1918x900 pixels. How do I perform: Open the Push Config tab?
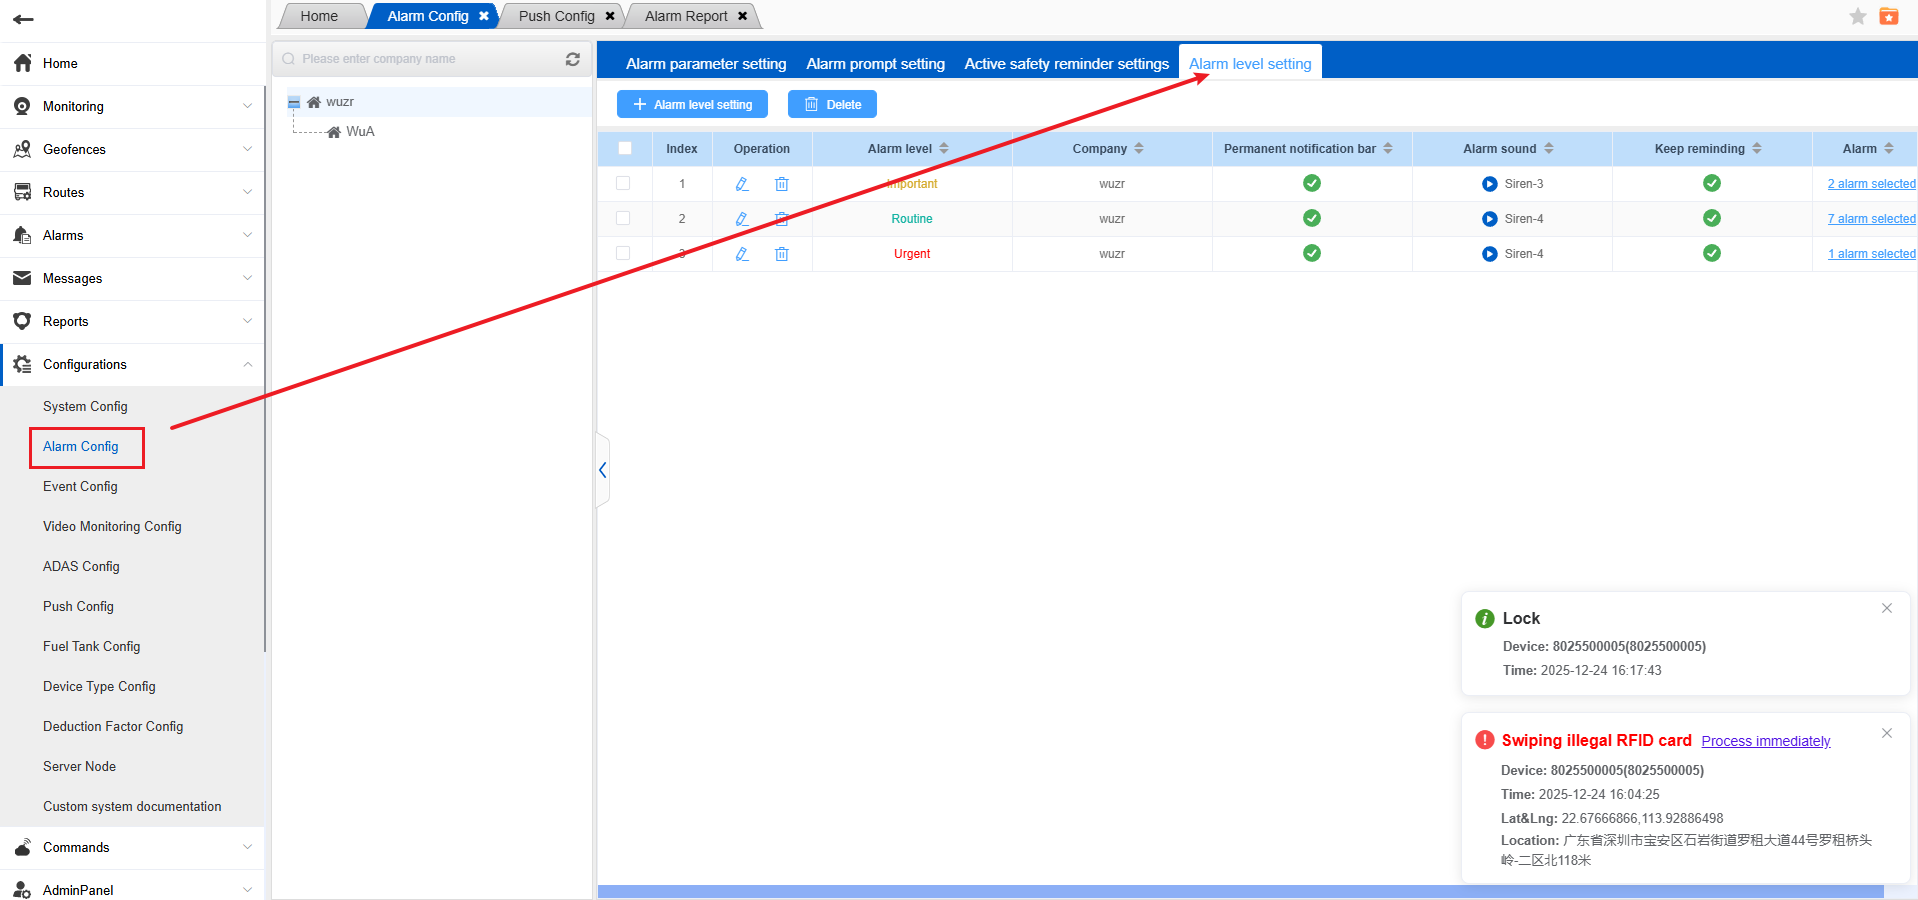[556, 16]
